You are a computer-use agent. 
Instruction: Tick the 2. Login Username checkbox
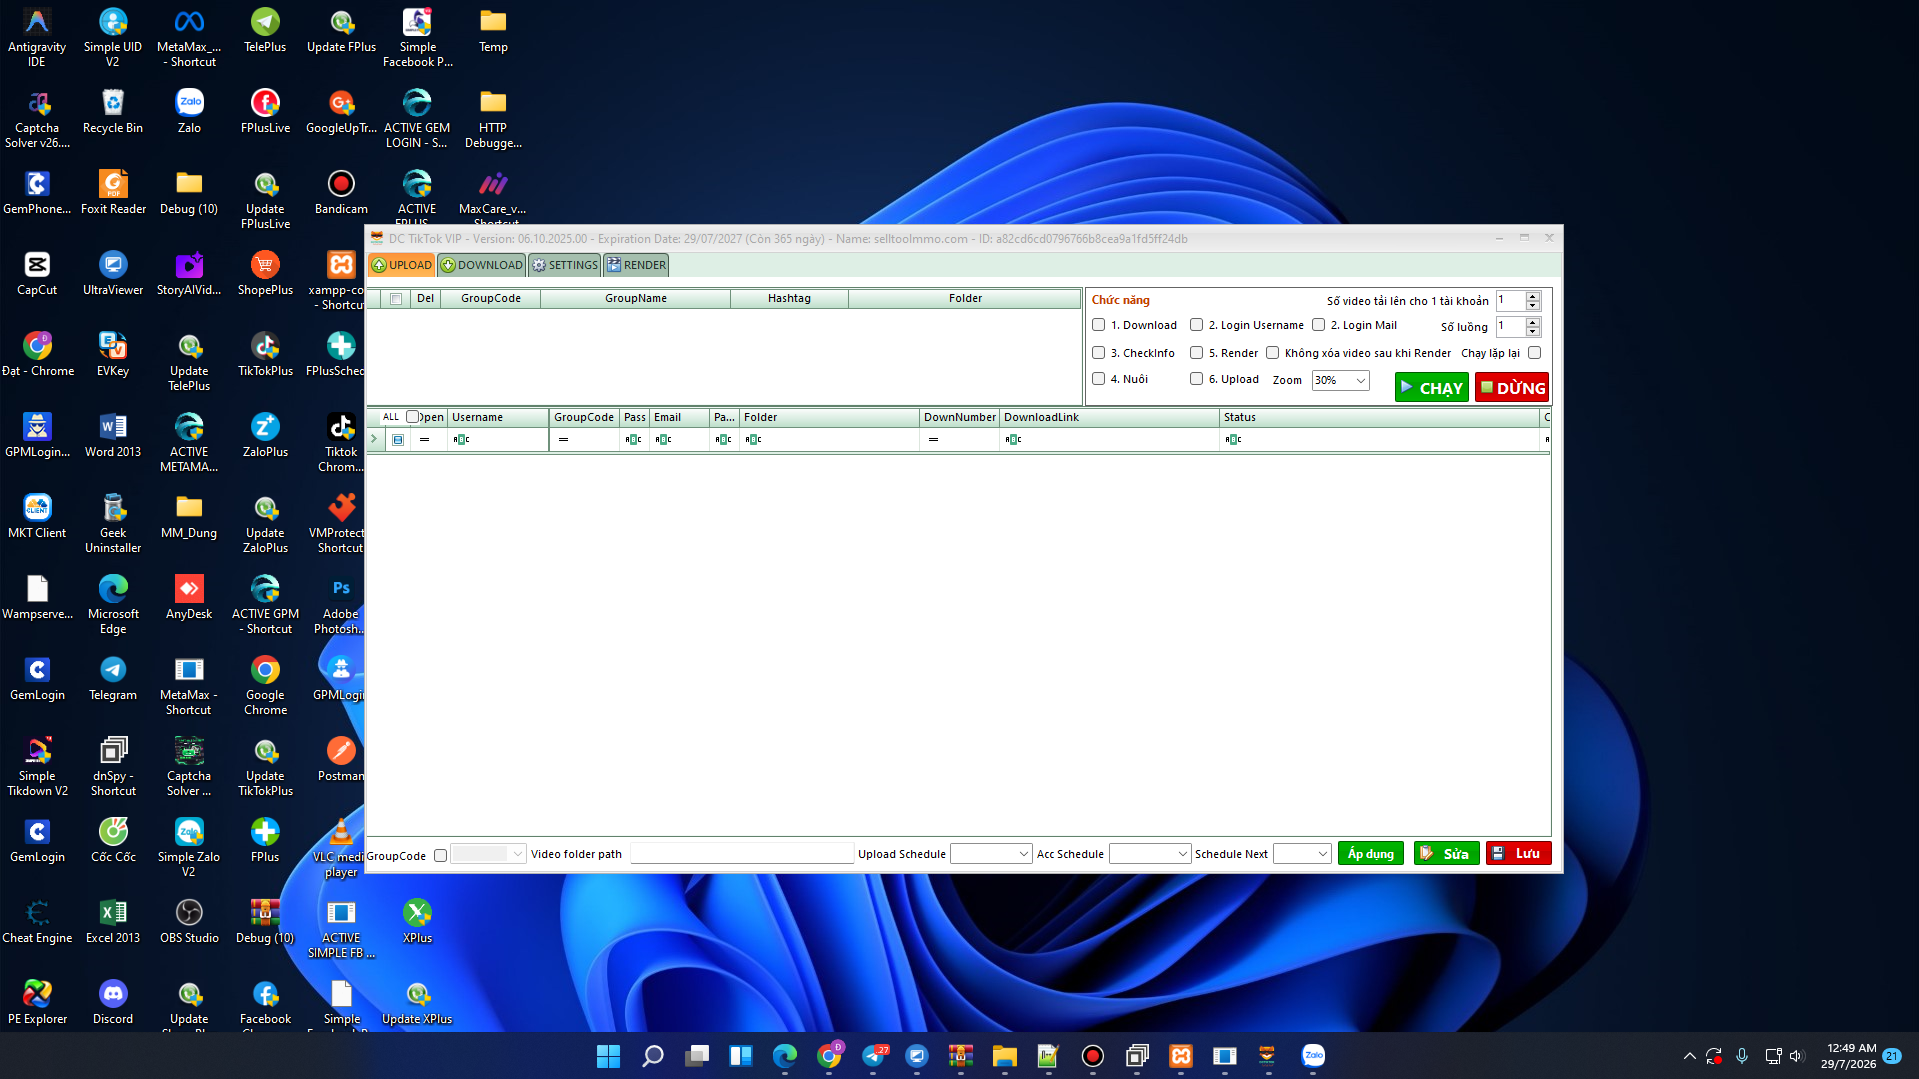[x=1197, y=325]
